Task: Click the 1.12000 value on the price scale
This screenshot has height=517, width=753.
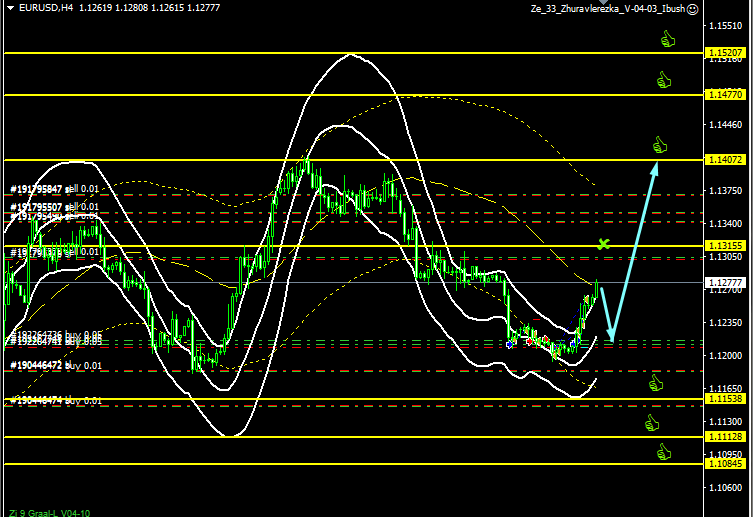Action: pos(725,355)
